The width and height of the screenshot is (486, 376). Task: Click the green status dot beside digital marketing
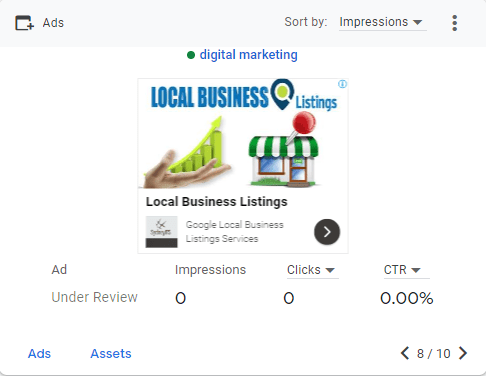(191, 55)
